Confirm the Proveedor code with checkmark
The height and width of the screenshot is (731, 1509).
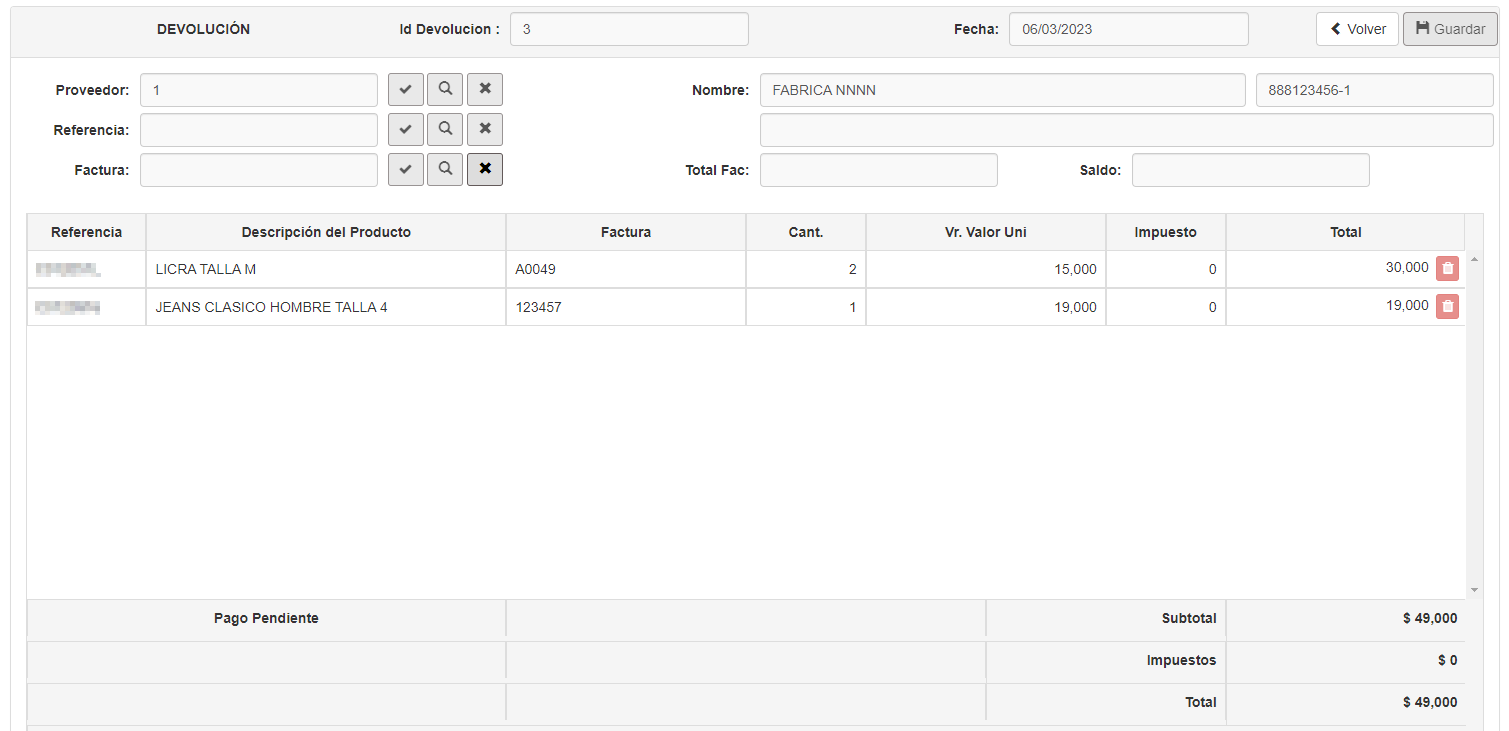click(405, 90)
